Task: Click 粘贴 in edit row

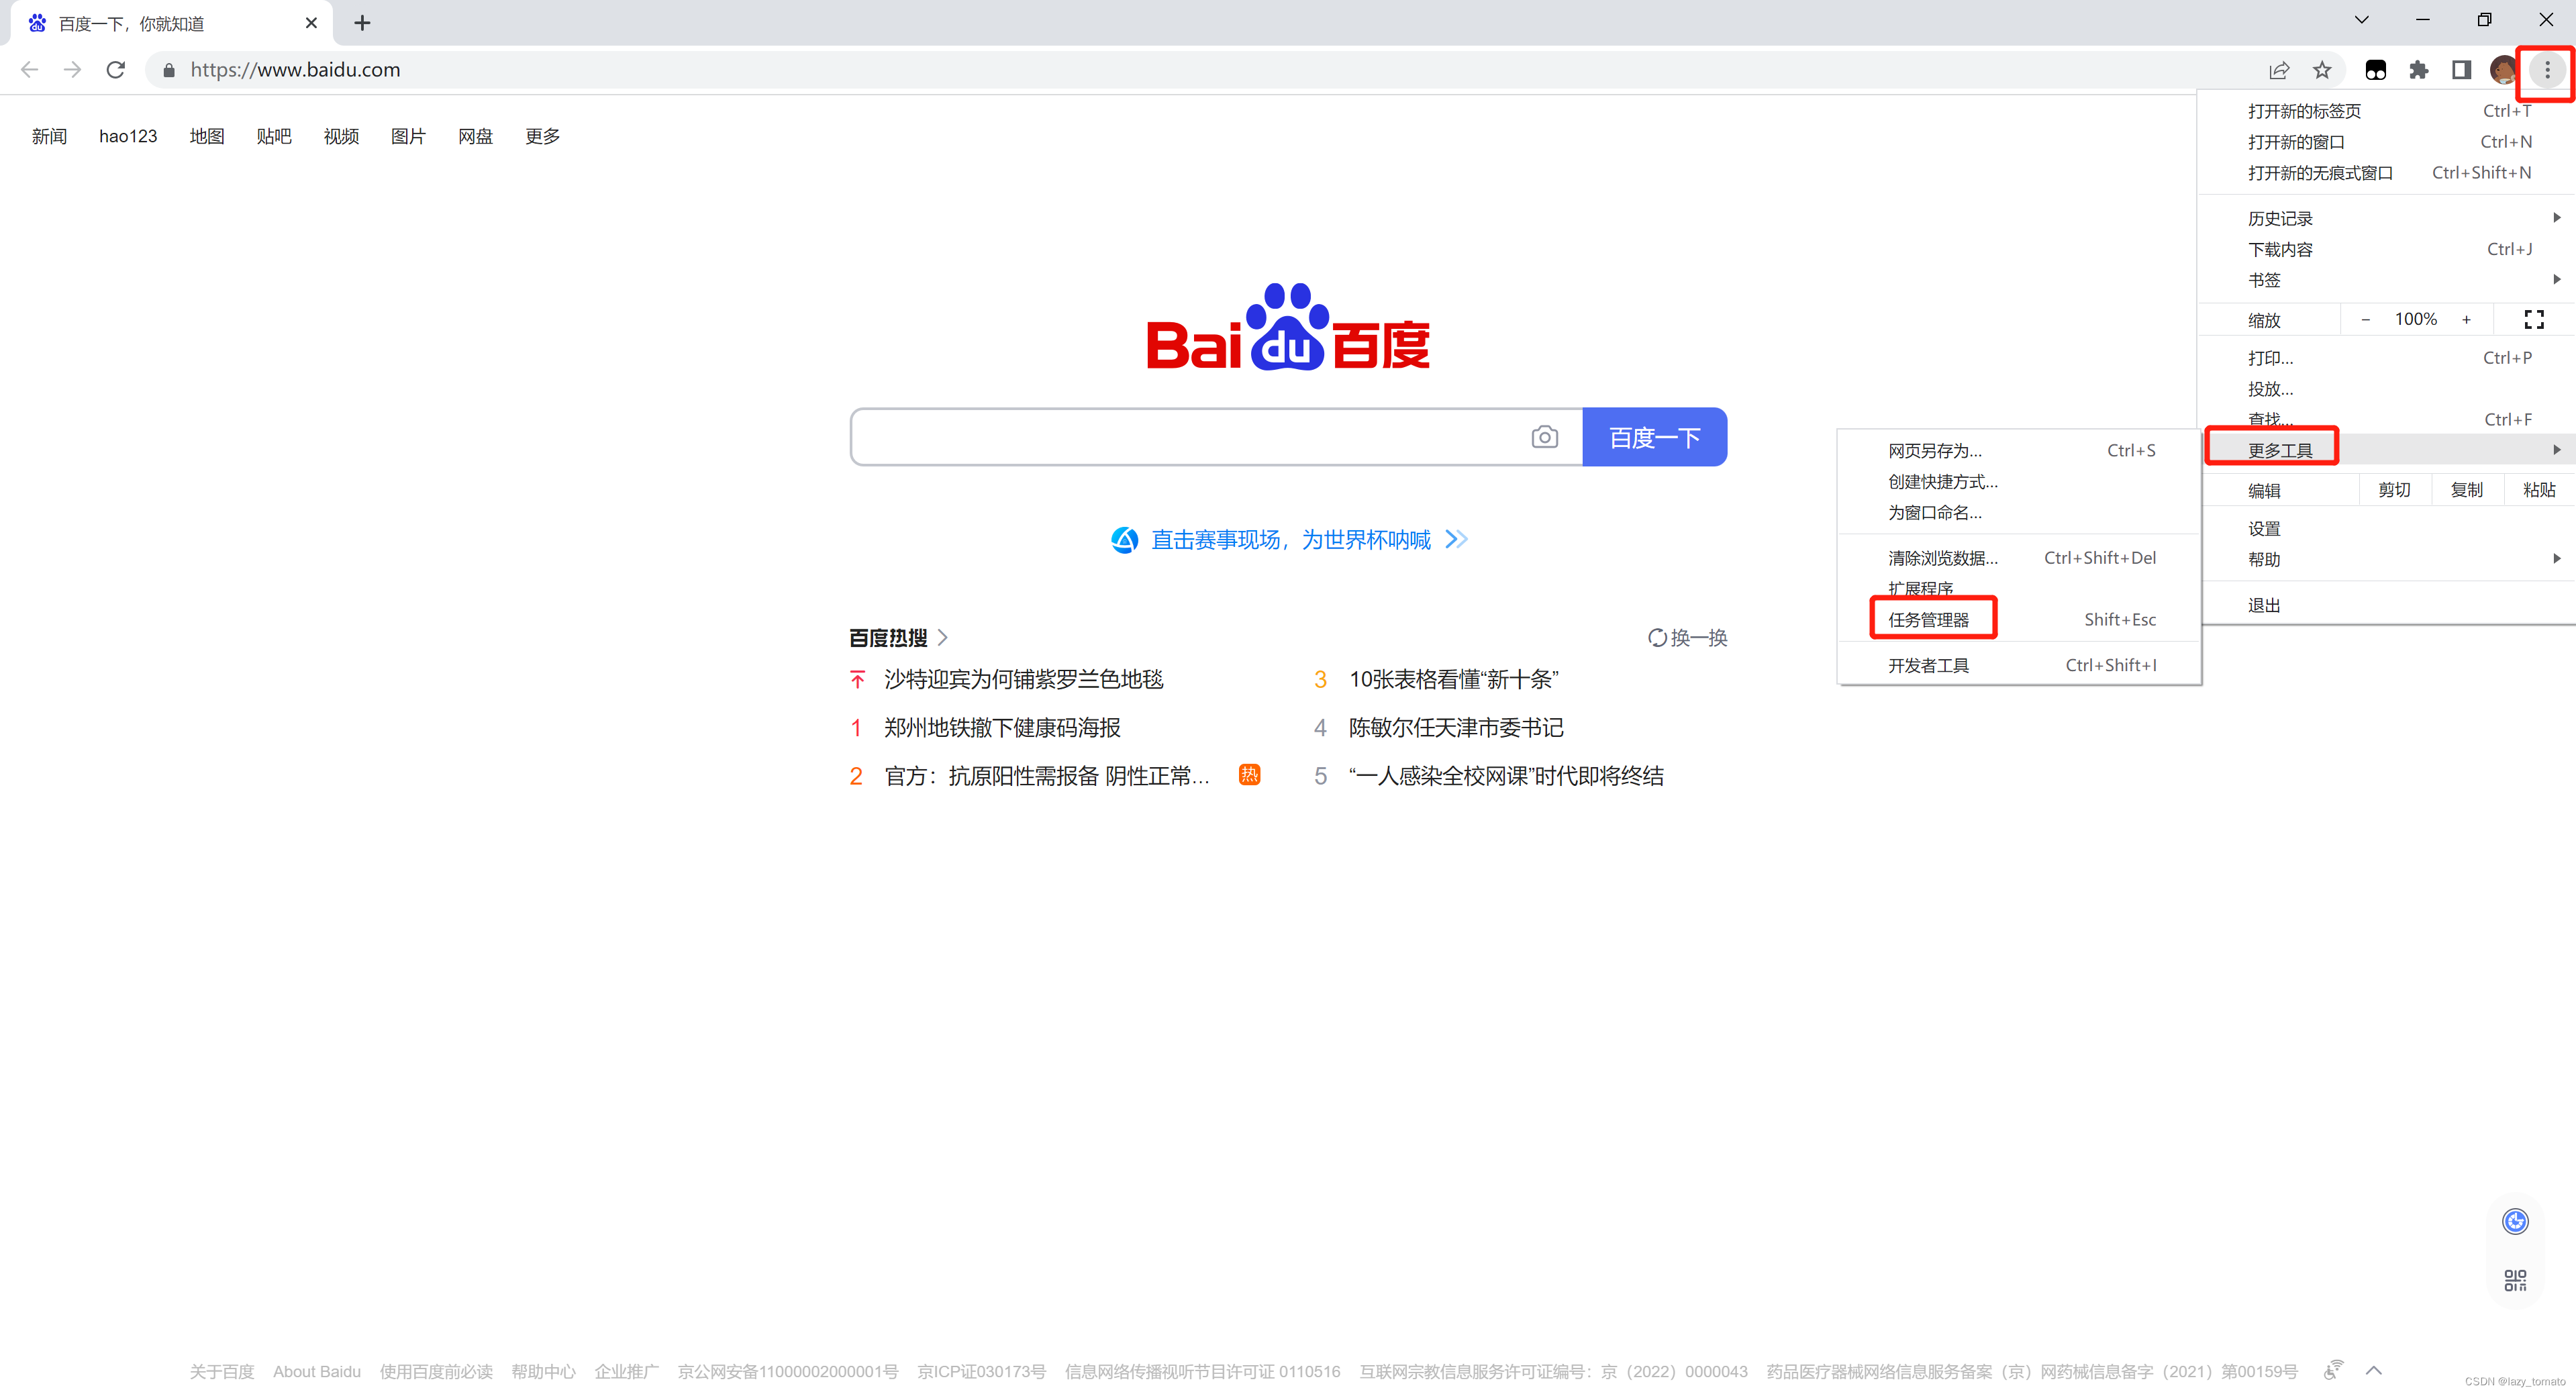Action: [x=2539, y=490]
